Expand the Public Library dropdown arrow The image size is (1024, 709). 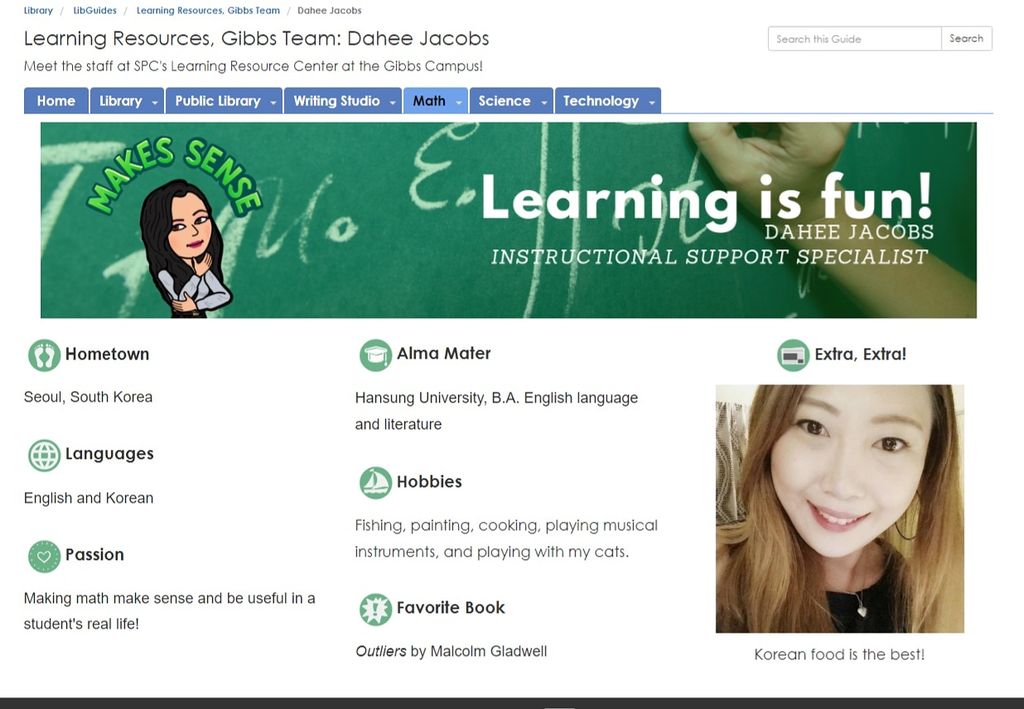coord(273,102)
